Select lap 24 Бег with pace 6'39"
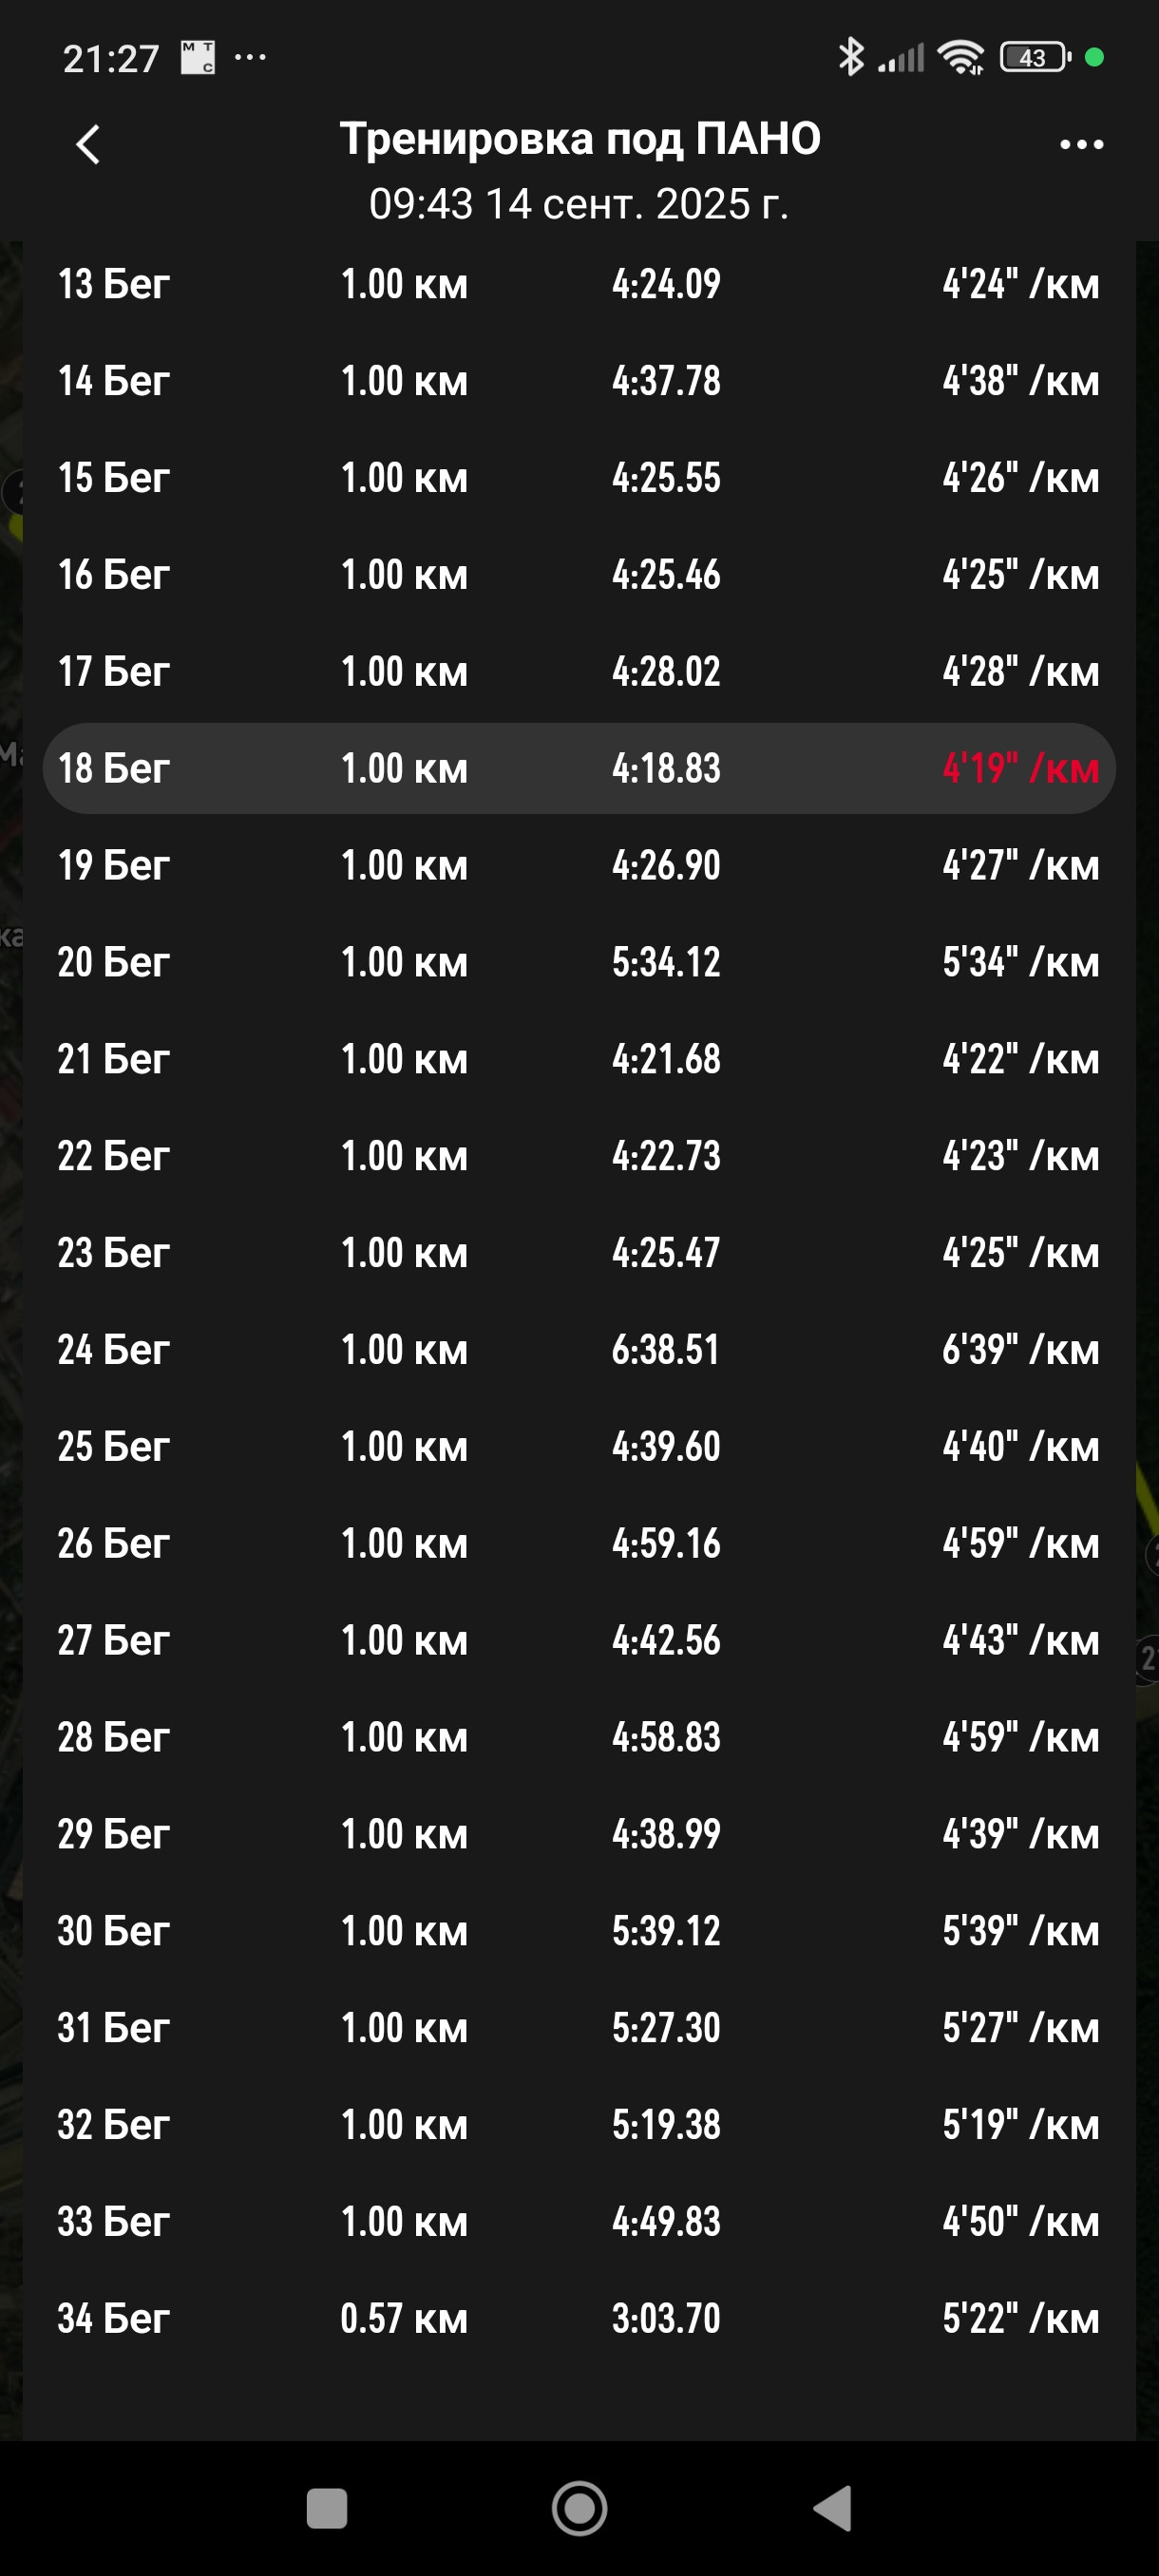The image size is (1159, 2576). [x=579, y=1349]
